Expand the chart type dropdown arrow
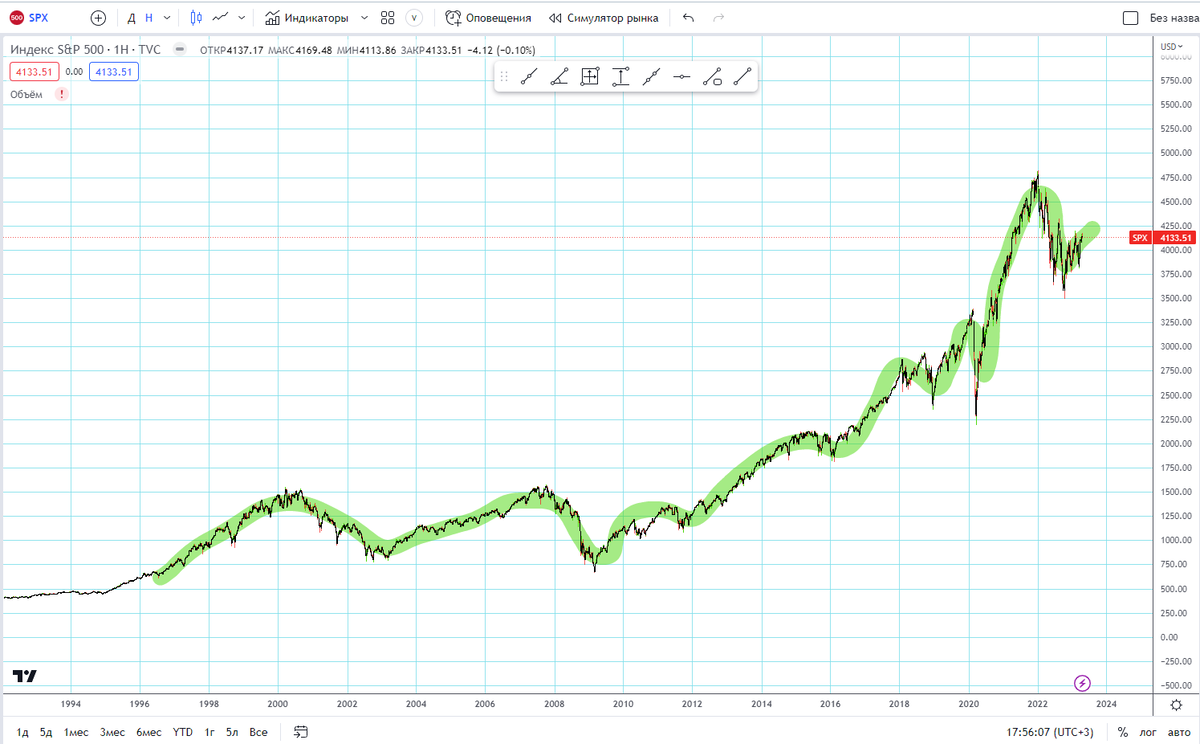 click(x=242, y=17)
